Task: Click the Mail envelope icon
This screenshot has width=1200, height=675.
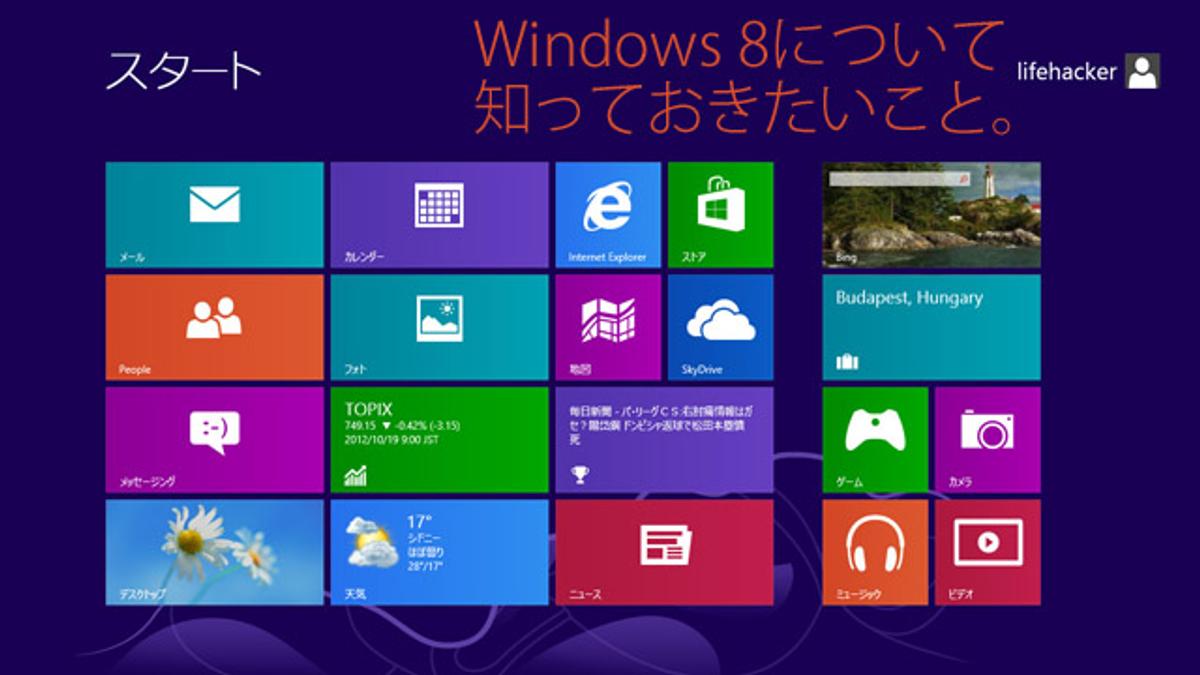Action: (x=215, y=205)
